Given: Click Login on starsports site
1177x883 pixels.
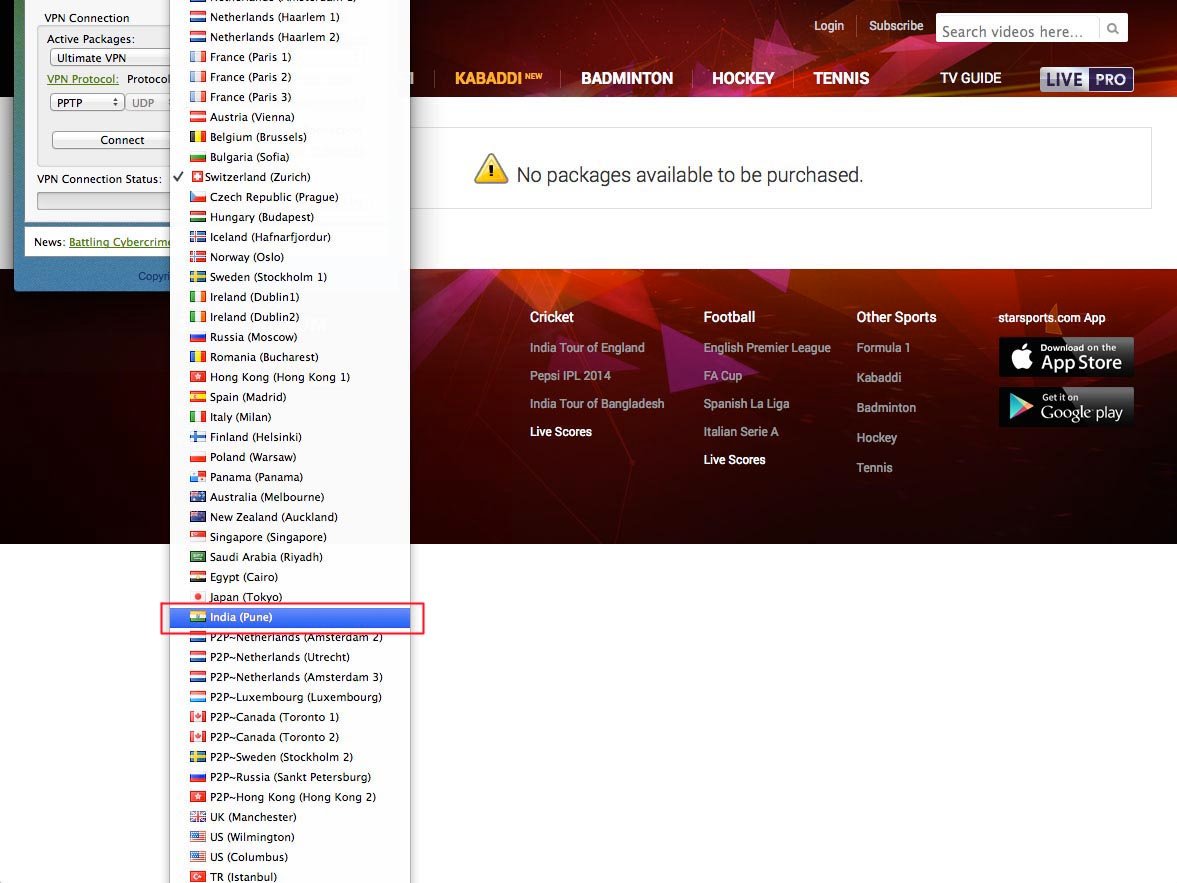Looking at the screenshot, I should point(829,26).
